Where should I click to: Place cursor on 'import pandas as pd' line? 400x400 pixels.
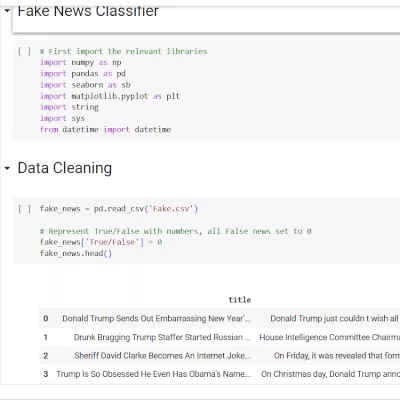click(83, 74)
